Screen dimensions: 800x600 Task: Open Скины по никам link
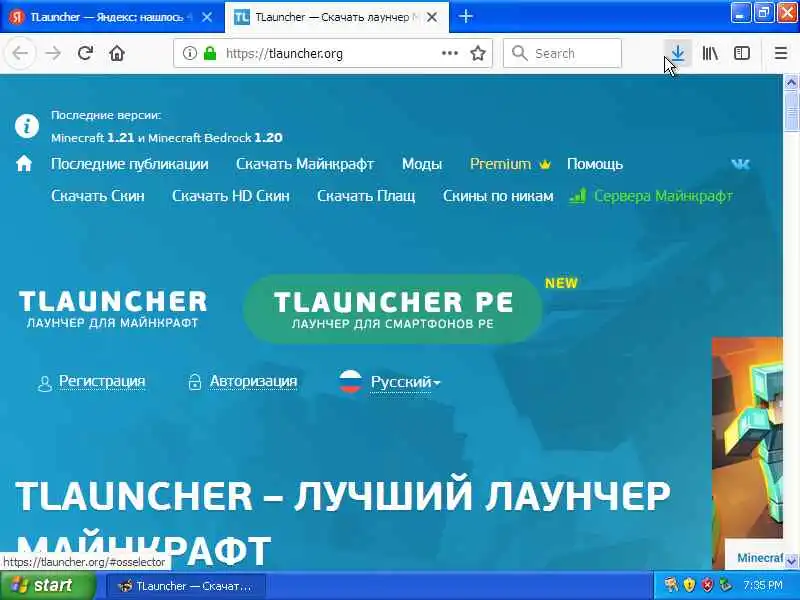tap(498, 196)
